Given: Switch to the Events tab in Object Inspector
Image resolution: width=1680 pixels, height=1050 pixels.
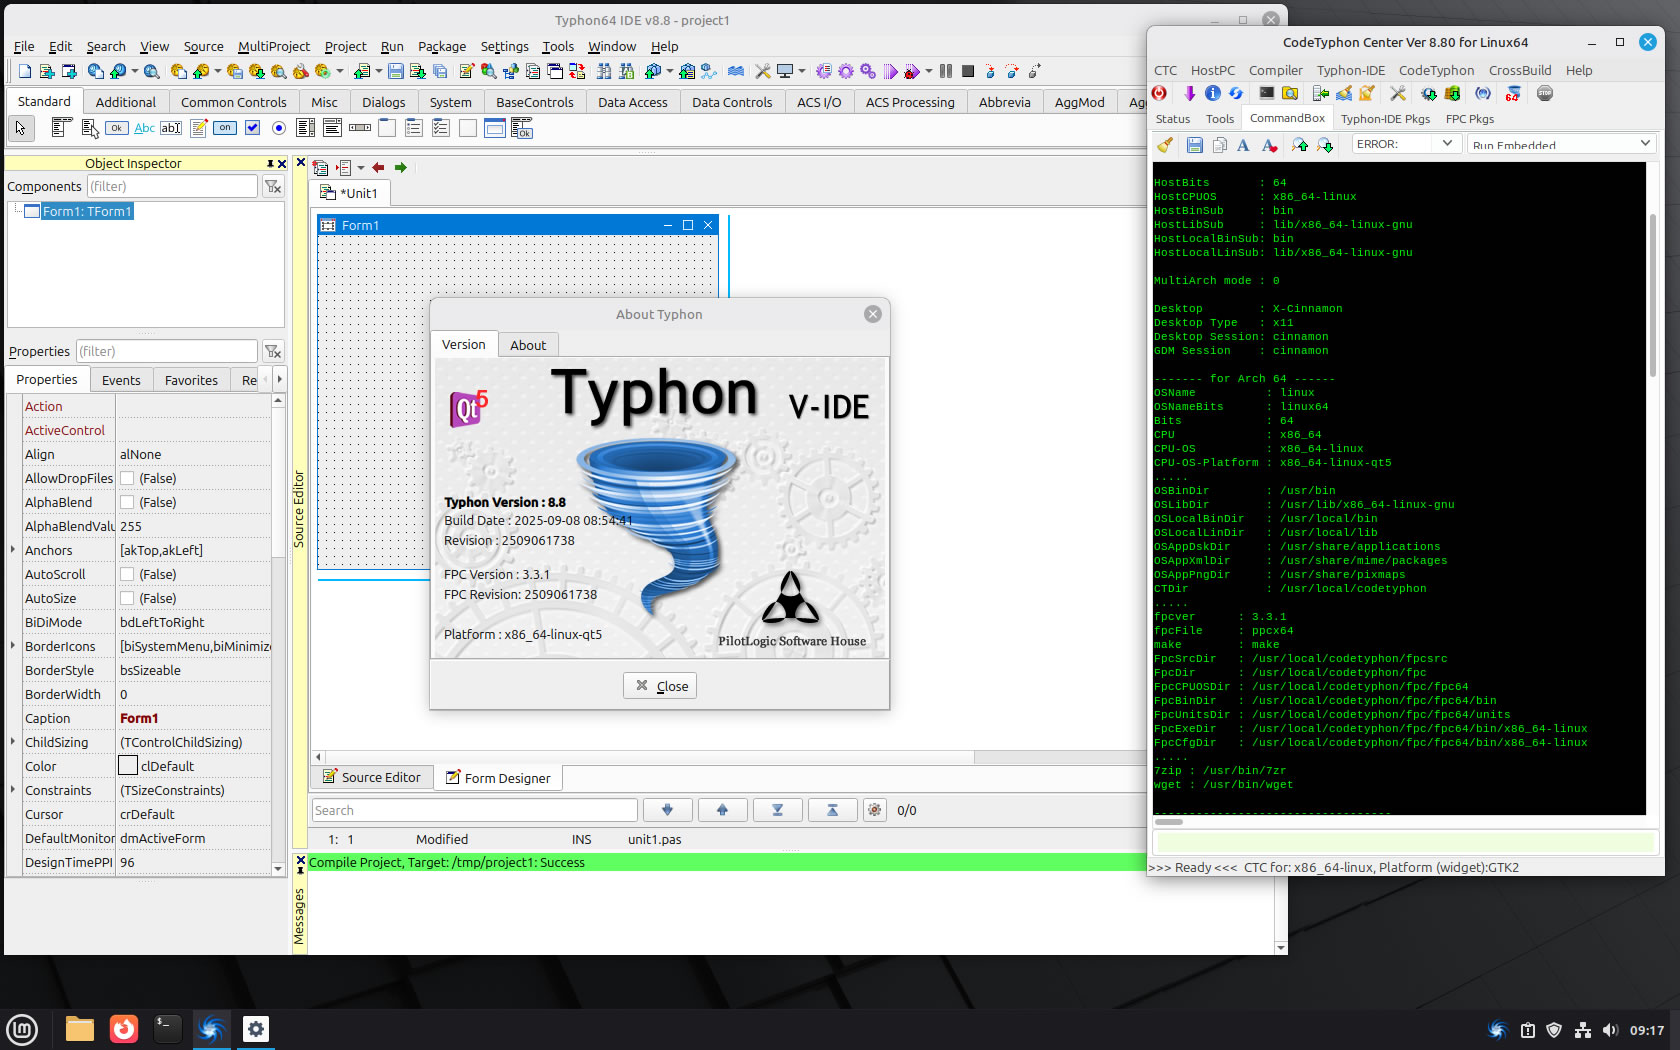Looking at the screenshot, I should (121, 380).
